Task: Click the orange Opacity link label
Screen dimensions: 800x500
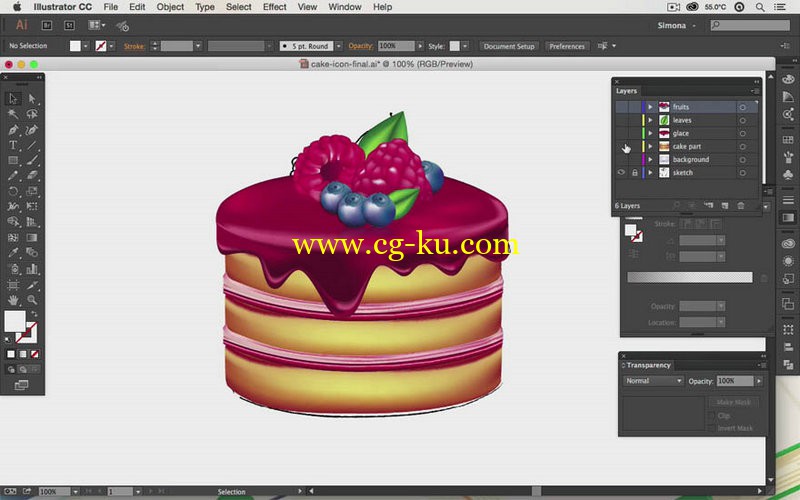Action: click(361, 46)
